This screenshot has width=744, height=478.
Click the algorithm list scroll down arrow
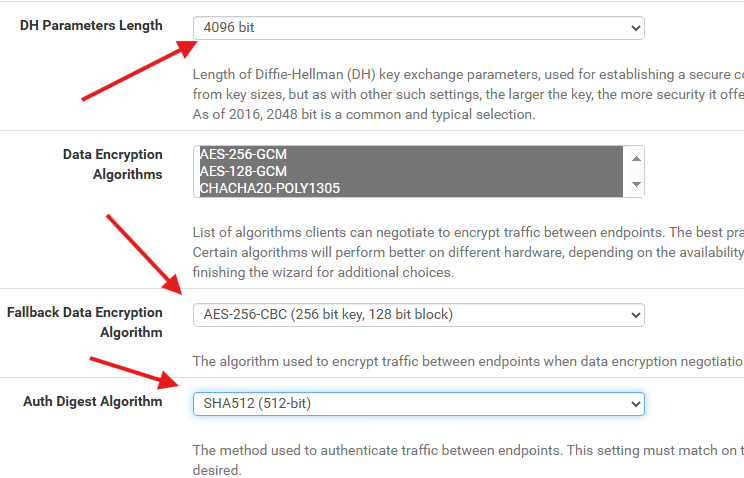636,184
